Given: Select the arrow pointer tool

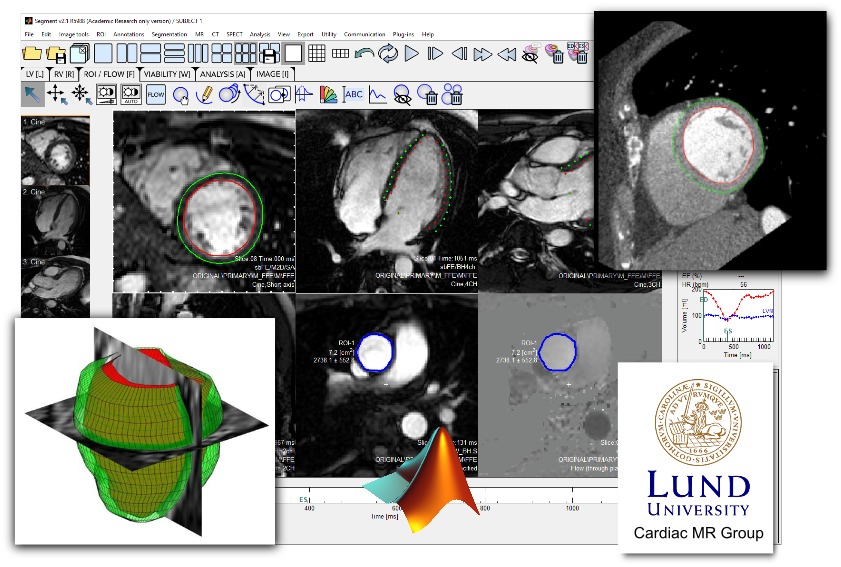Looking at the screenshot, I should [x=33, y=94].
